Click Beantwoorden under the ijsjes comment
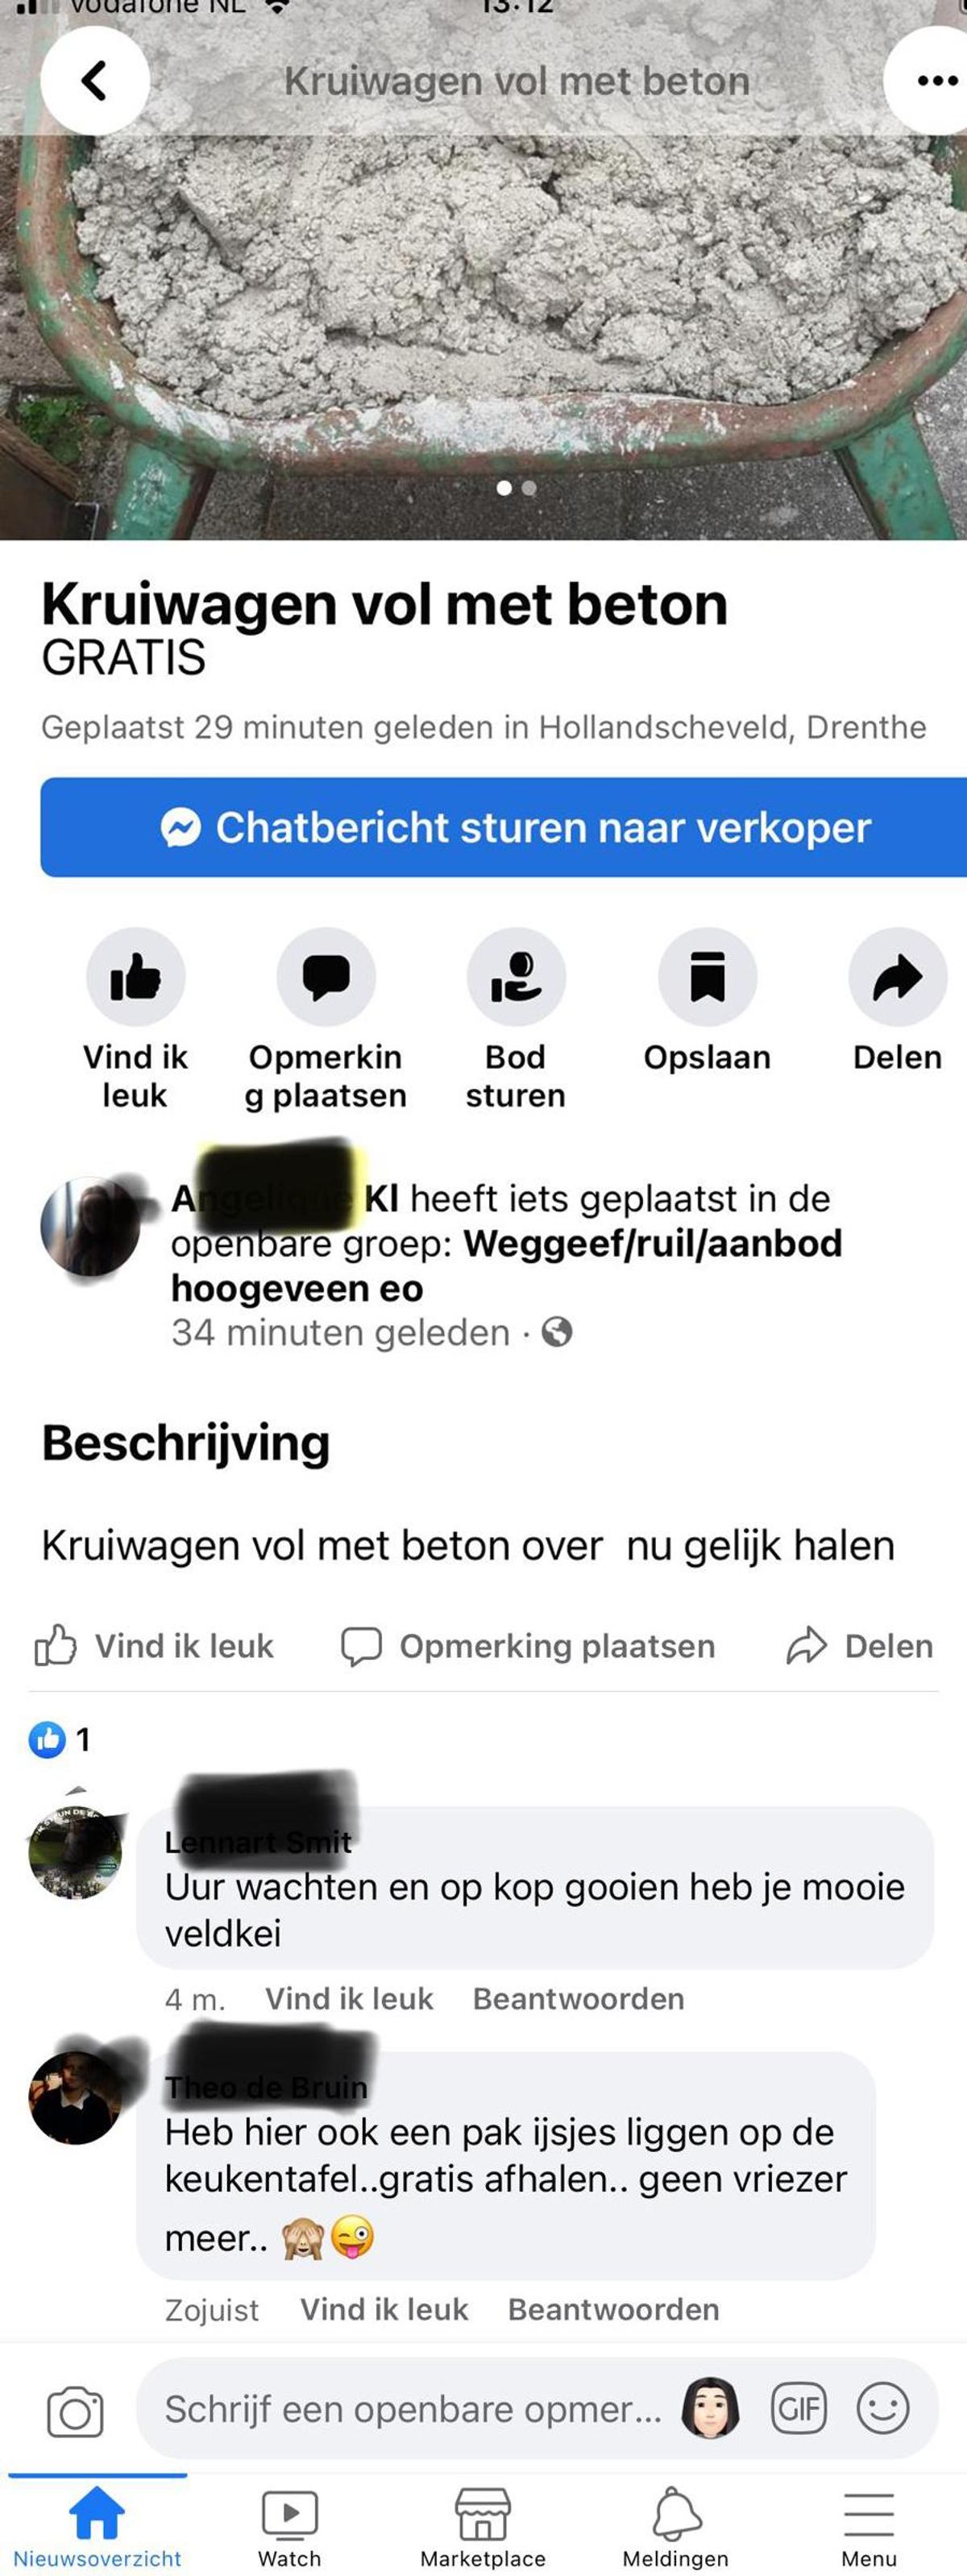The image size is (967, 2576). click(x=613, y=2309)
